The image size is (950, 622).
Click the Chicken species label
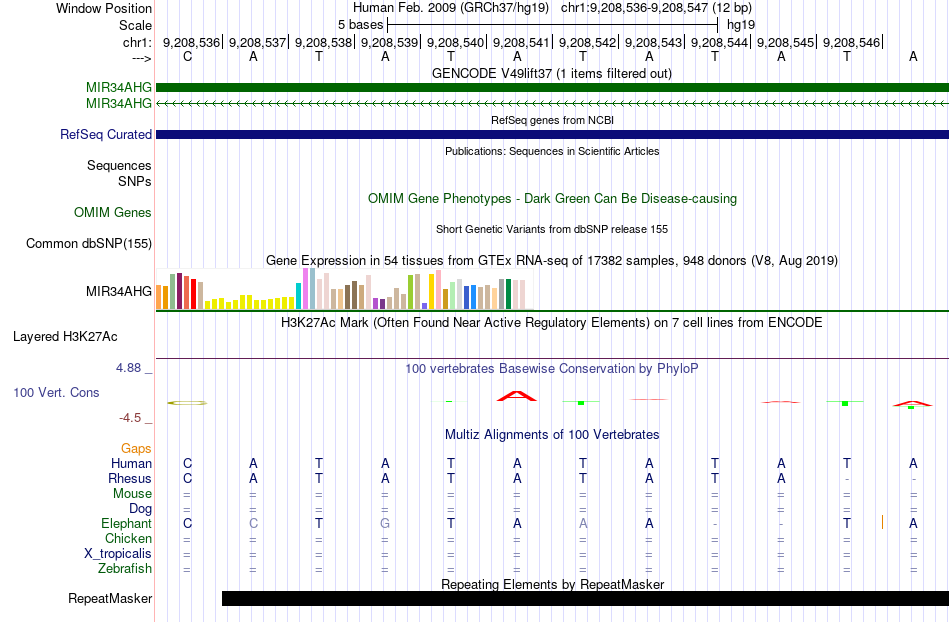pyautogui.click(x=128, y=538)
